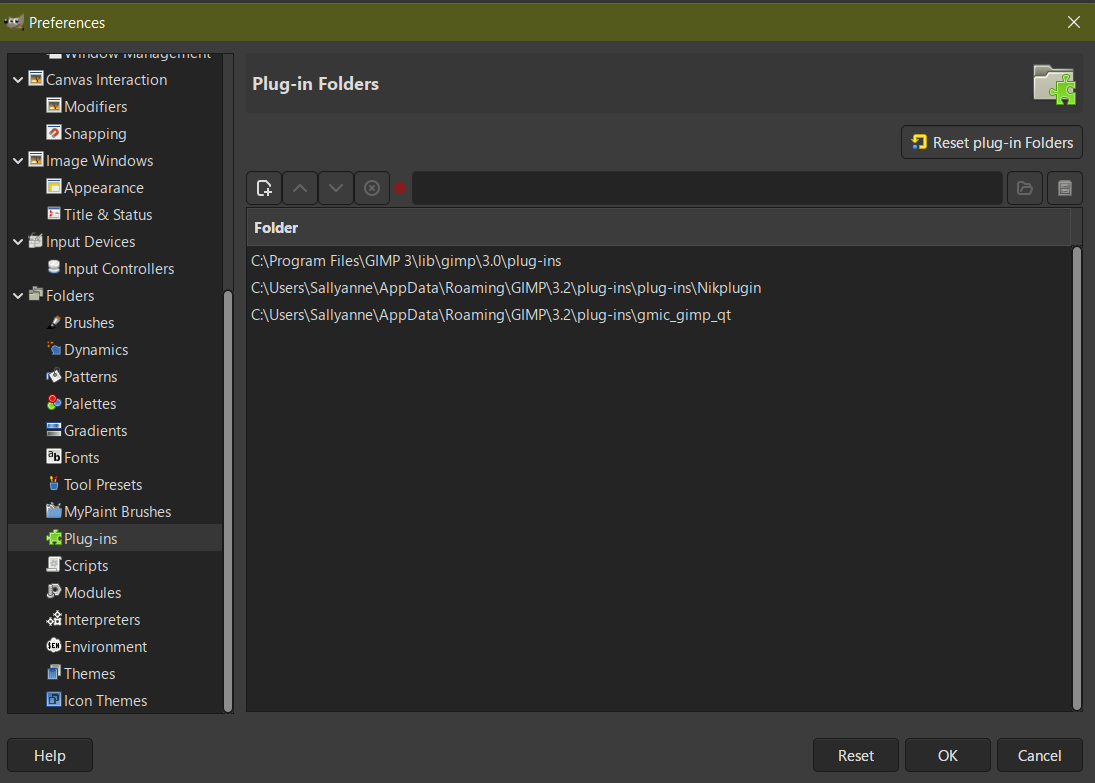Collapse the Input Devices section
The image size is (1095, 783).
click(18, 242)
